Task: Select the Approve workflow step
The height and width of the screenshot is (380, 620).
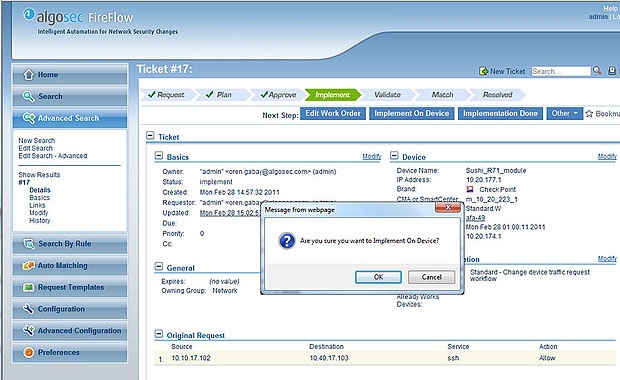Action: coord(278,95)
